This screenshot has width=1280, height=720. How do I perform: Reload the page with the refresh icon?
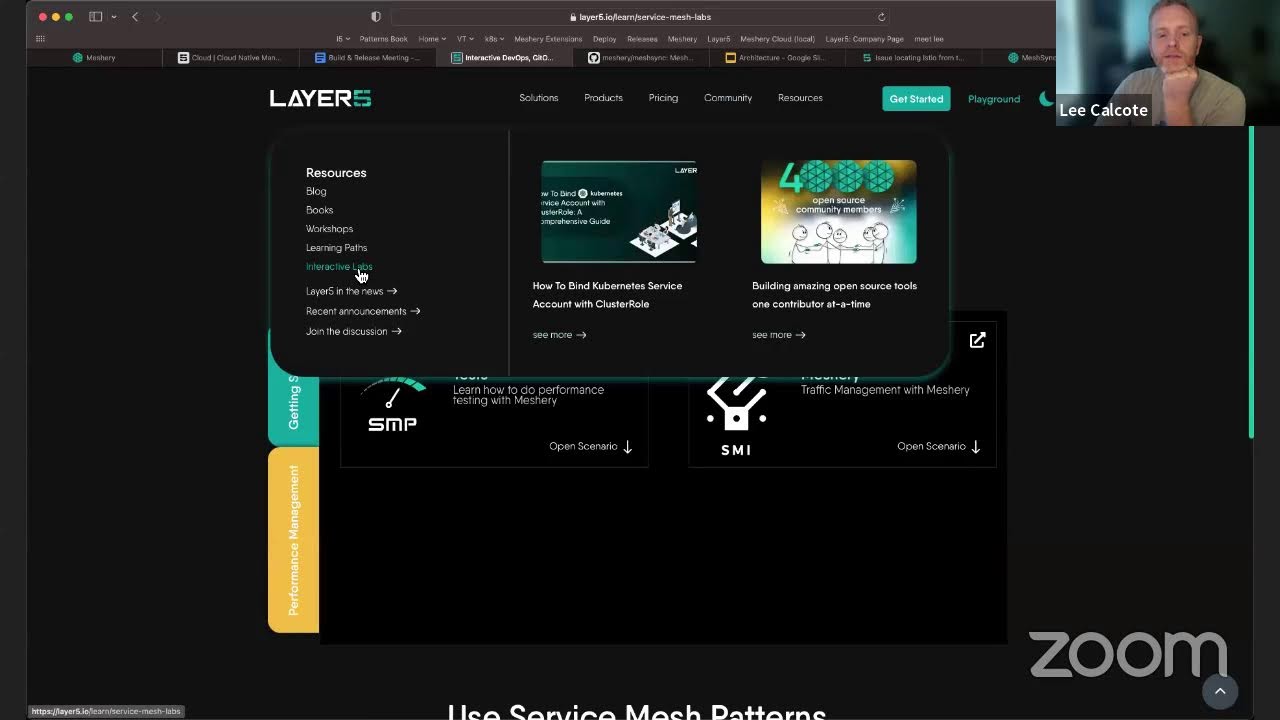tap(881, 17)
